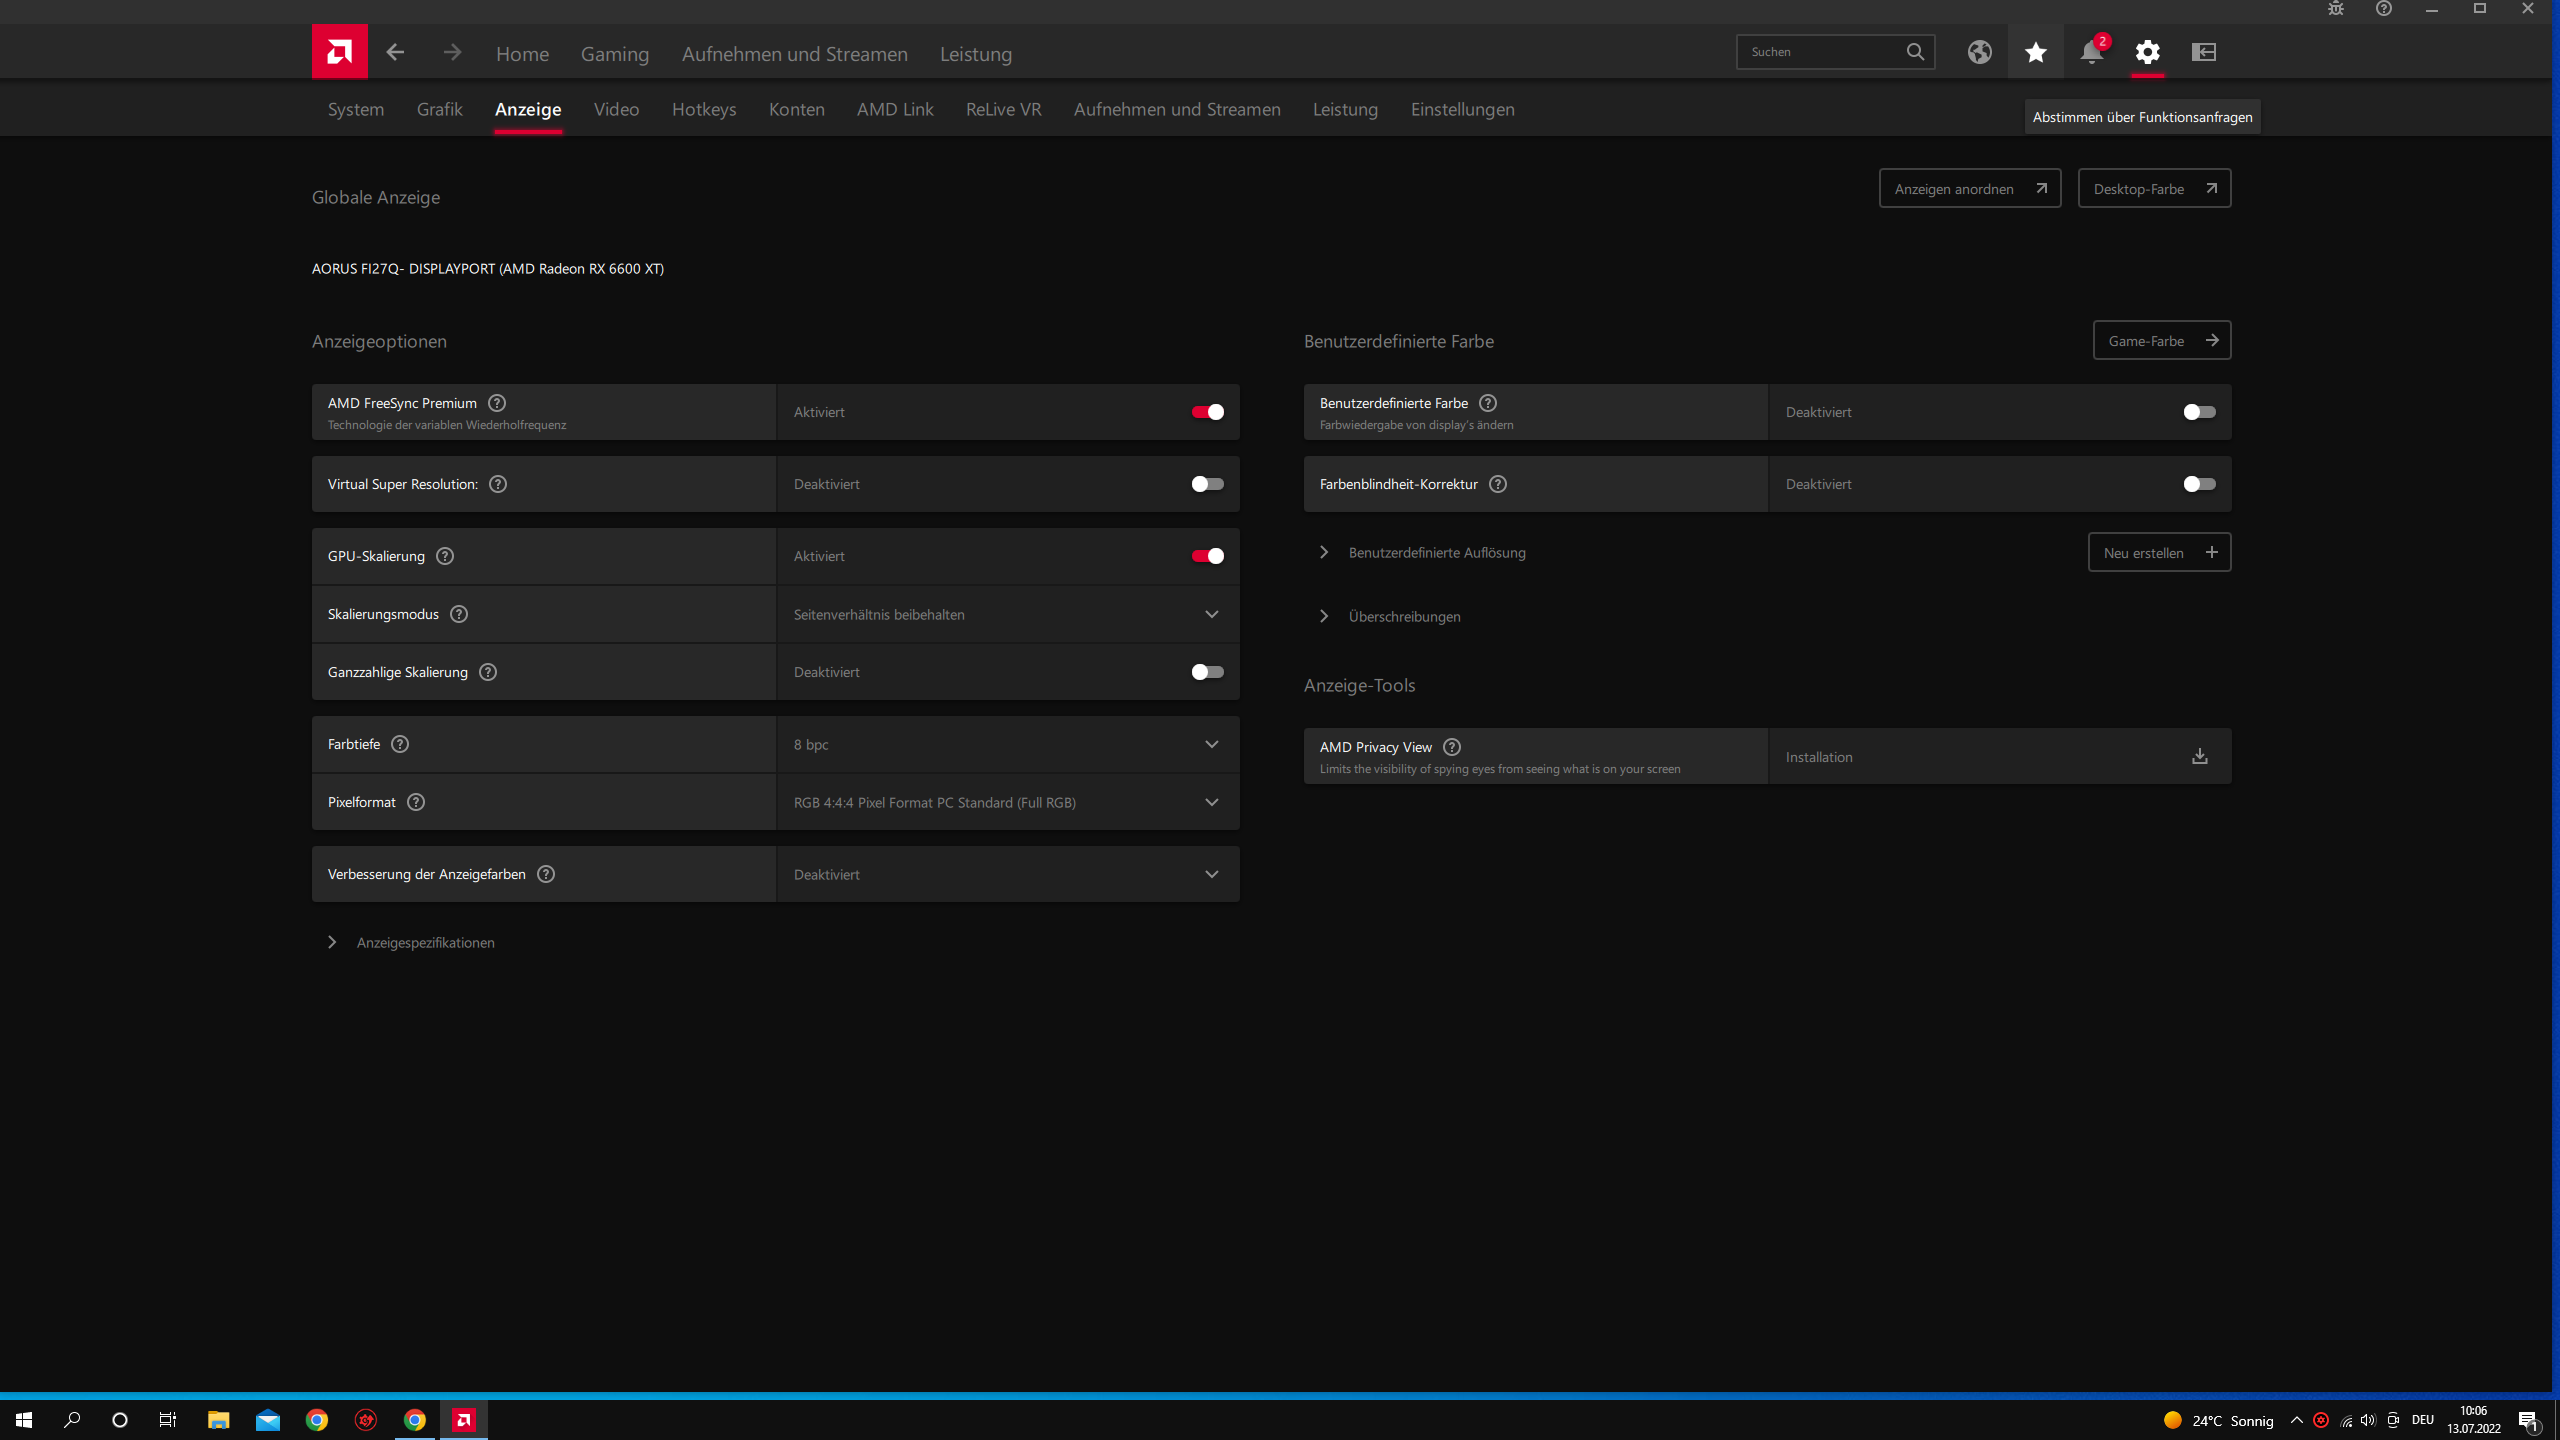Click the settings gear icon
Viewport: 2560px width, 1440px height.
click(2147, 52)
